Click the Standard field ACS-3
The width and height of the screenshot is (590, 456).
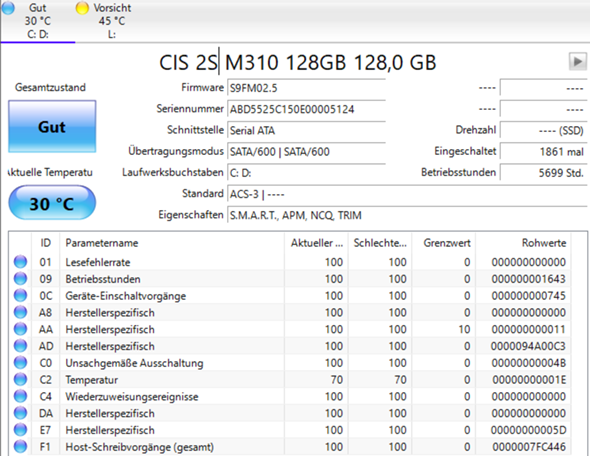[407, 194]
